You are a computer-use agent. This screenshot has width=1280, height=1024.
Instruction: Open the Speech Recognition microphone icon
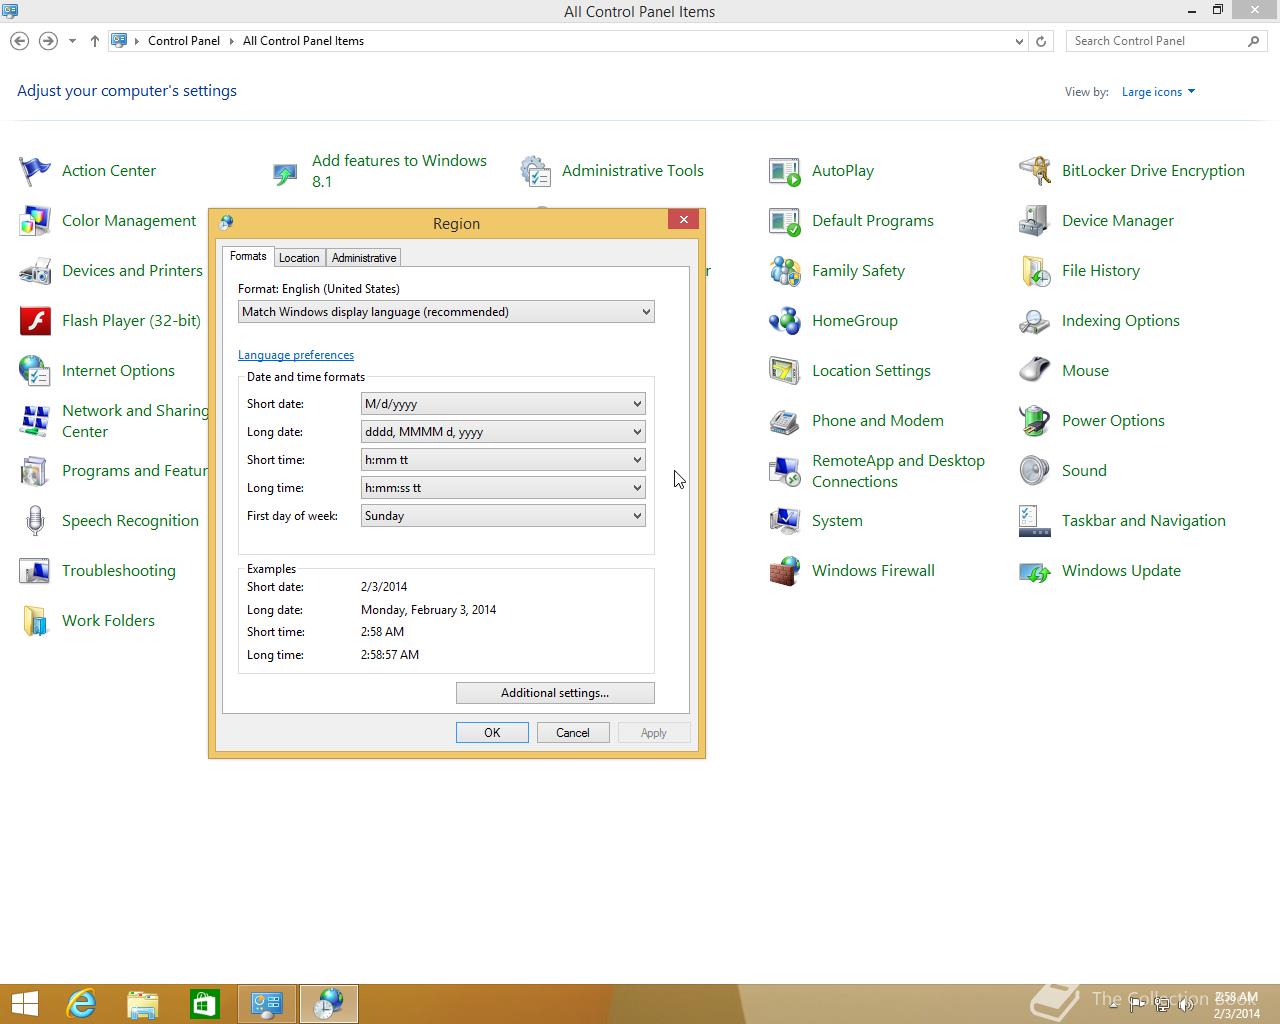[35, 521]
